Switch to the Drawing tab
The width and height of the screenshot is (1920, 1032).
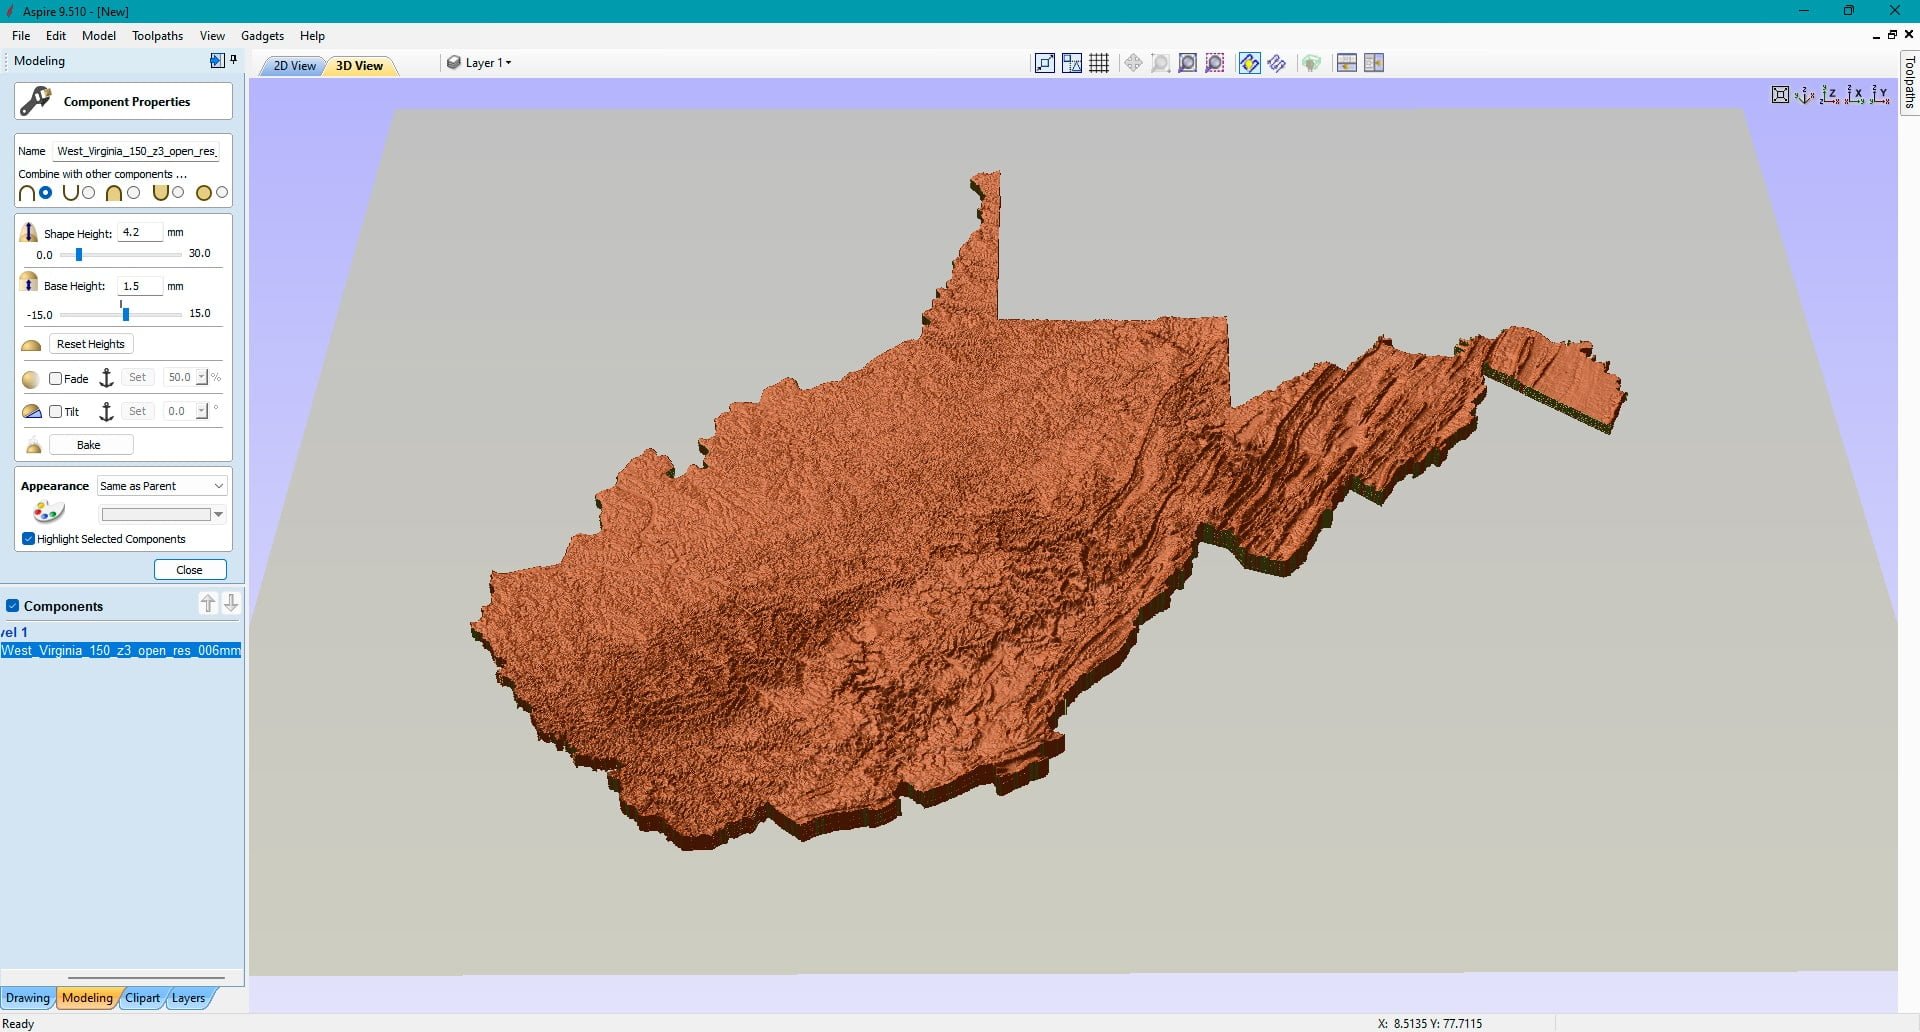tap(28, 998)
